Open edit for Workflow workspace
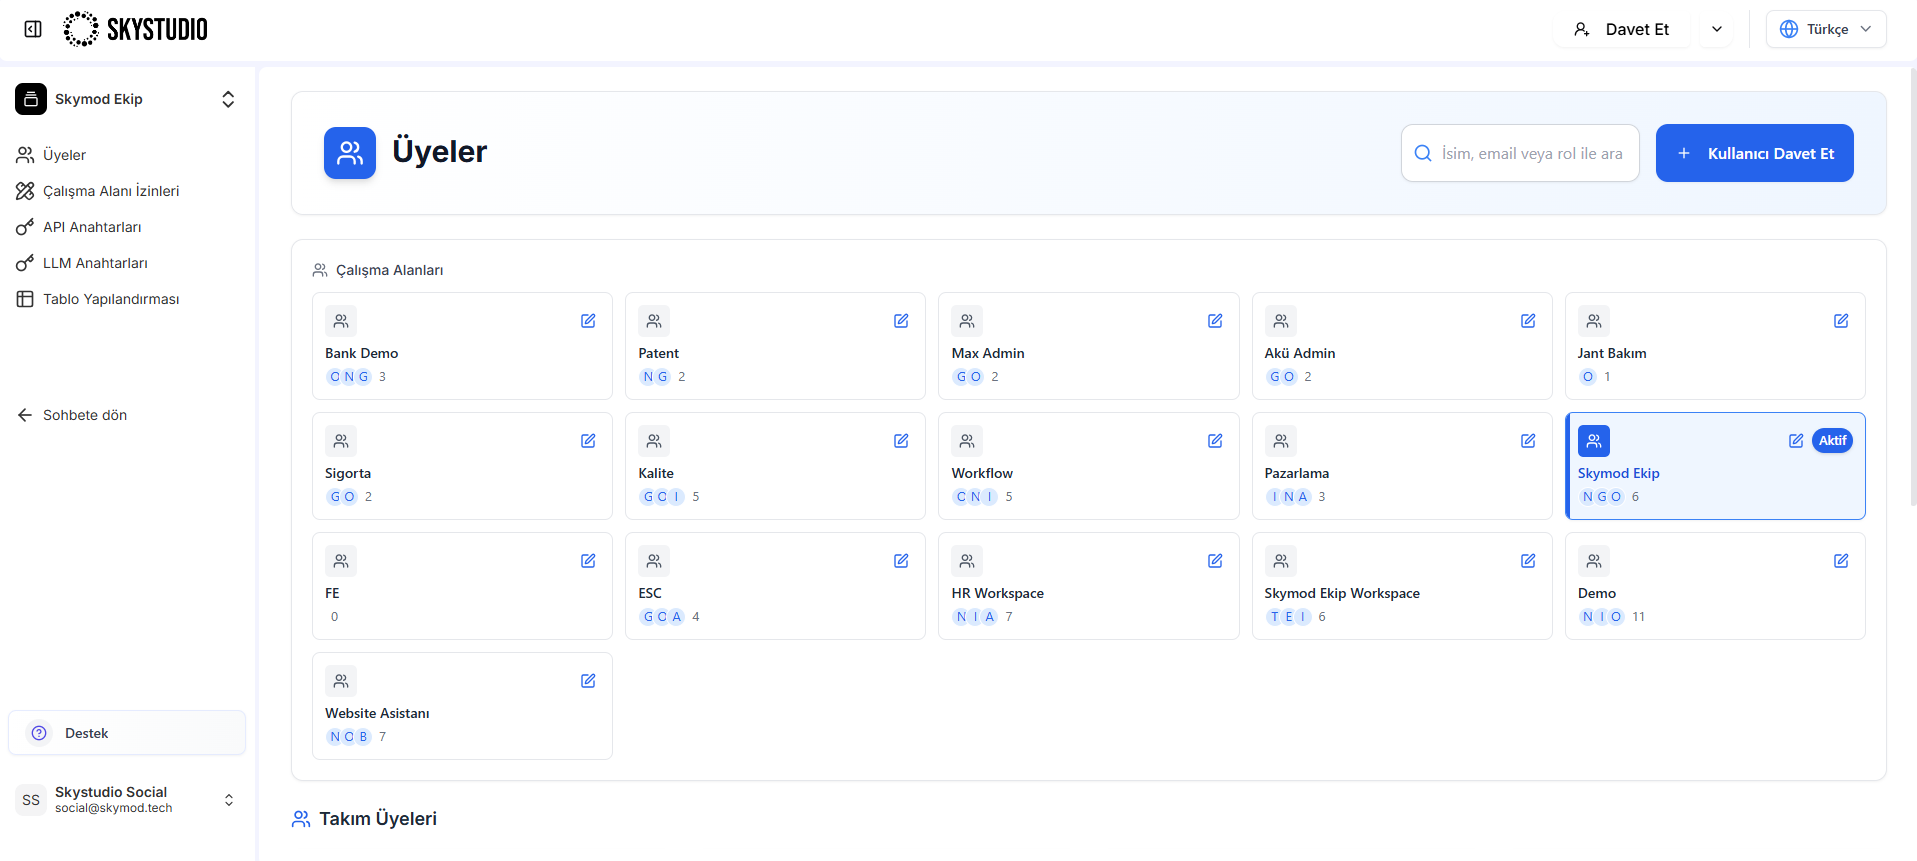This screenshot has width=1917, height=861. coord(1215,441)
